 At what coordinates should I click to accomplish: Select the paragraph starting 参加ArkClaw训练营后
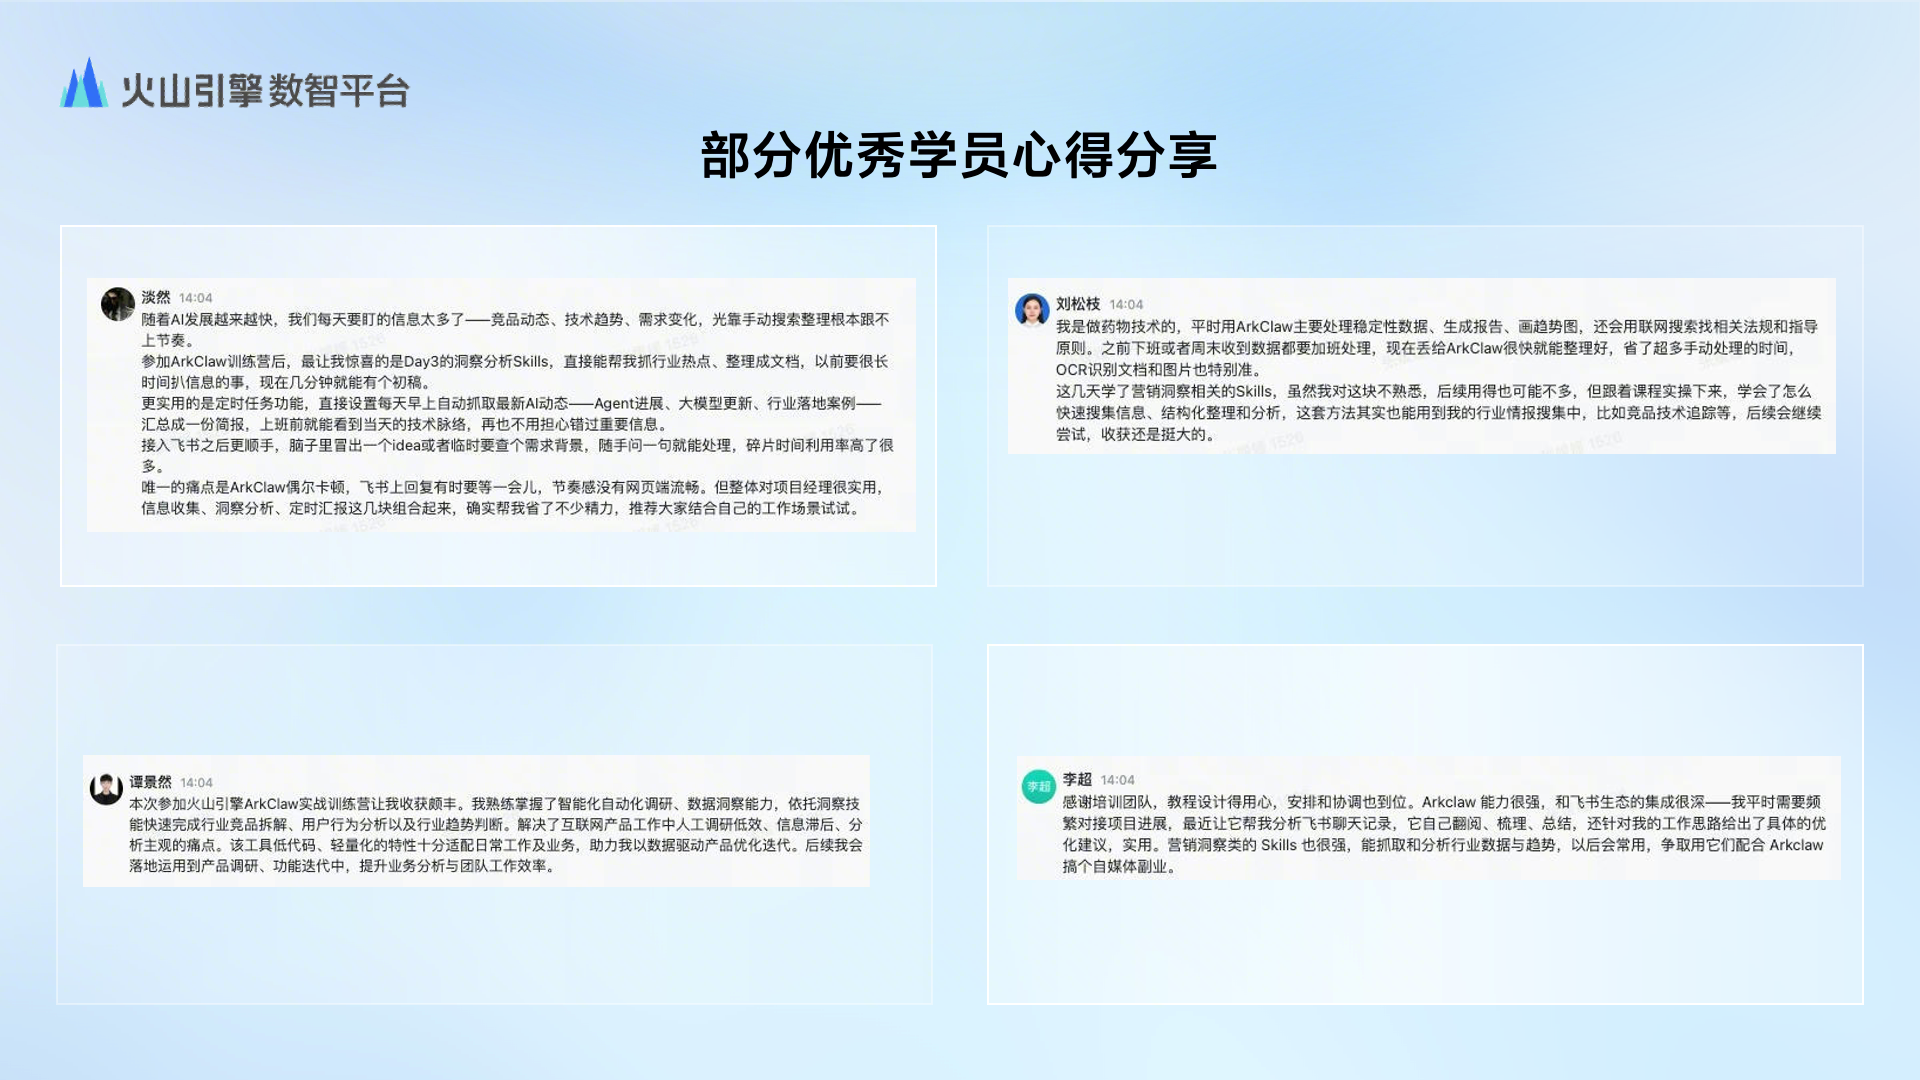pyautogui.click(x=515, y=372)
